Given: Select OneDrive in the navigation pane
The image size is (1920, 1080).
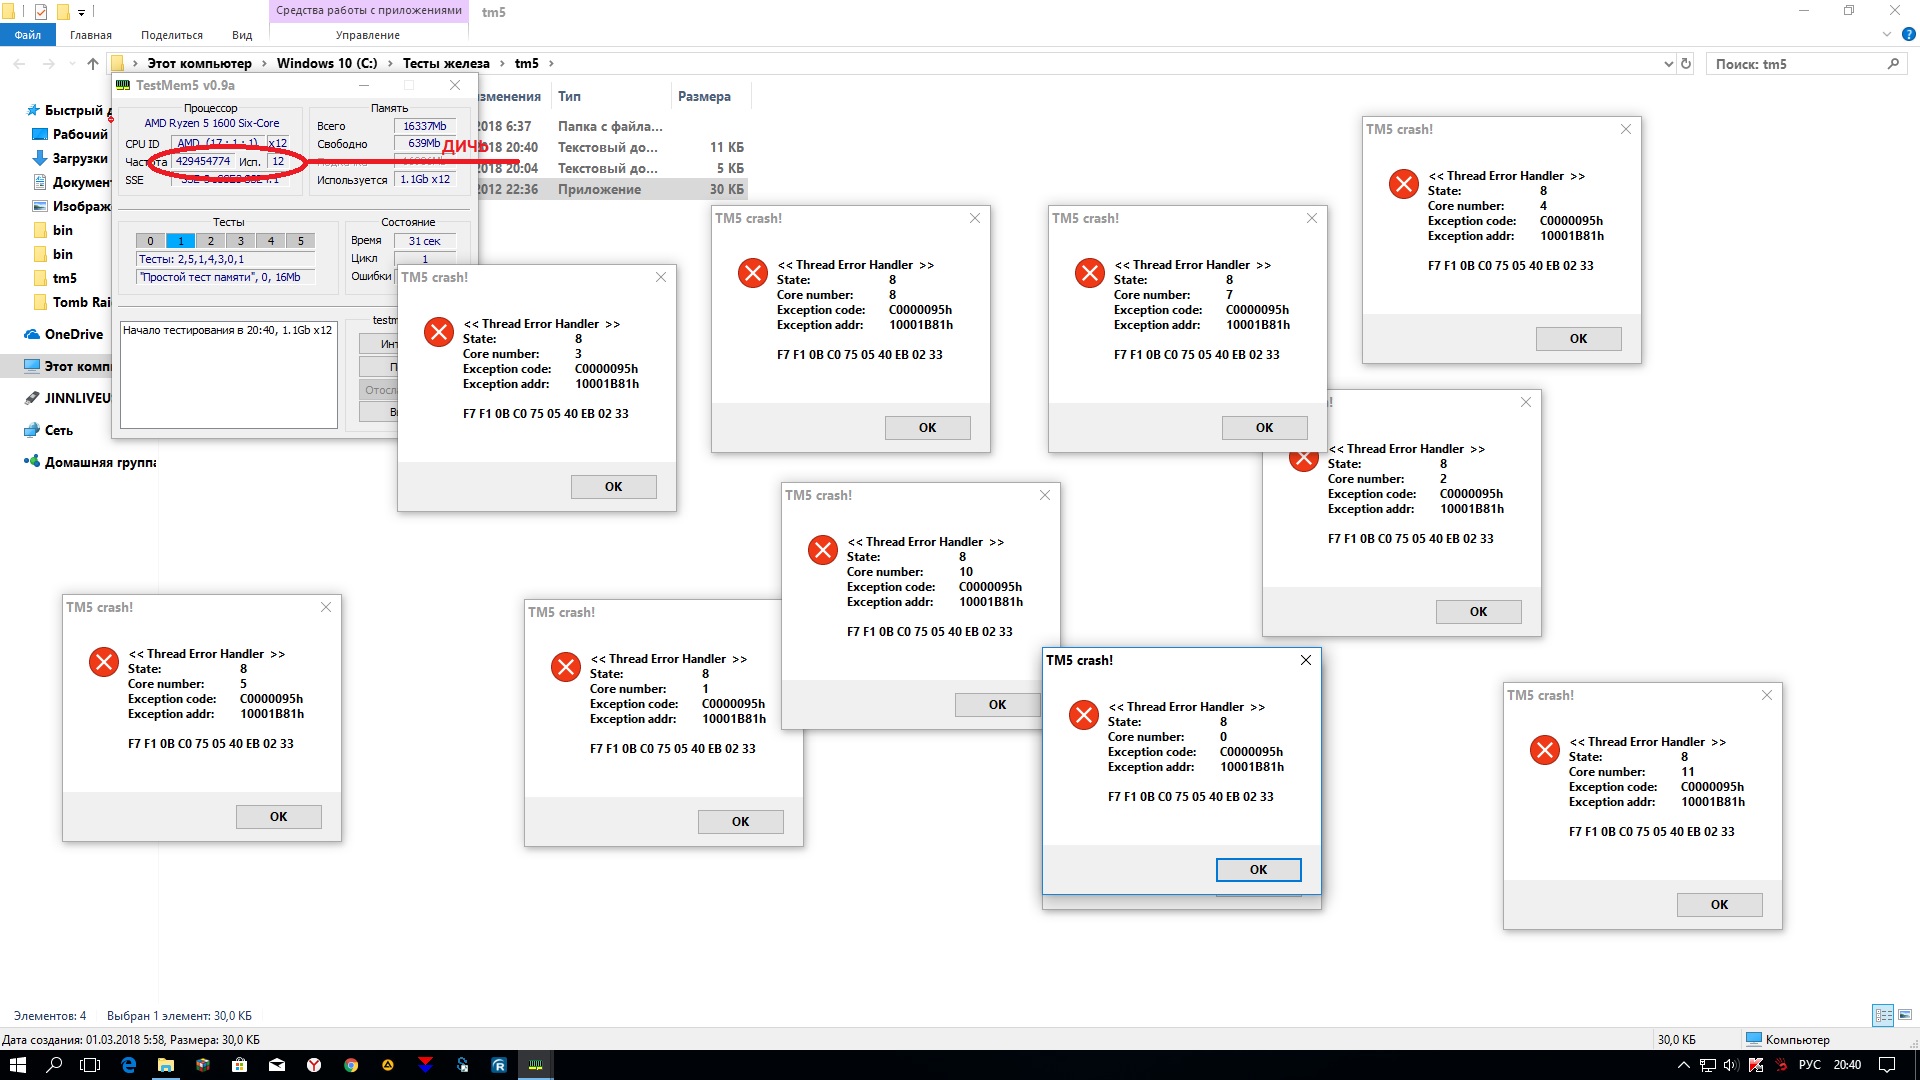Looking at the screenshot, I should click(73, 334).
